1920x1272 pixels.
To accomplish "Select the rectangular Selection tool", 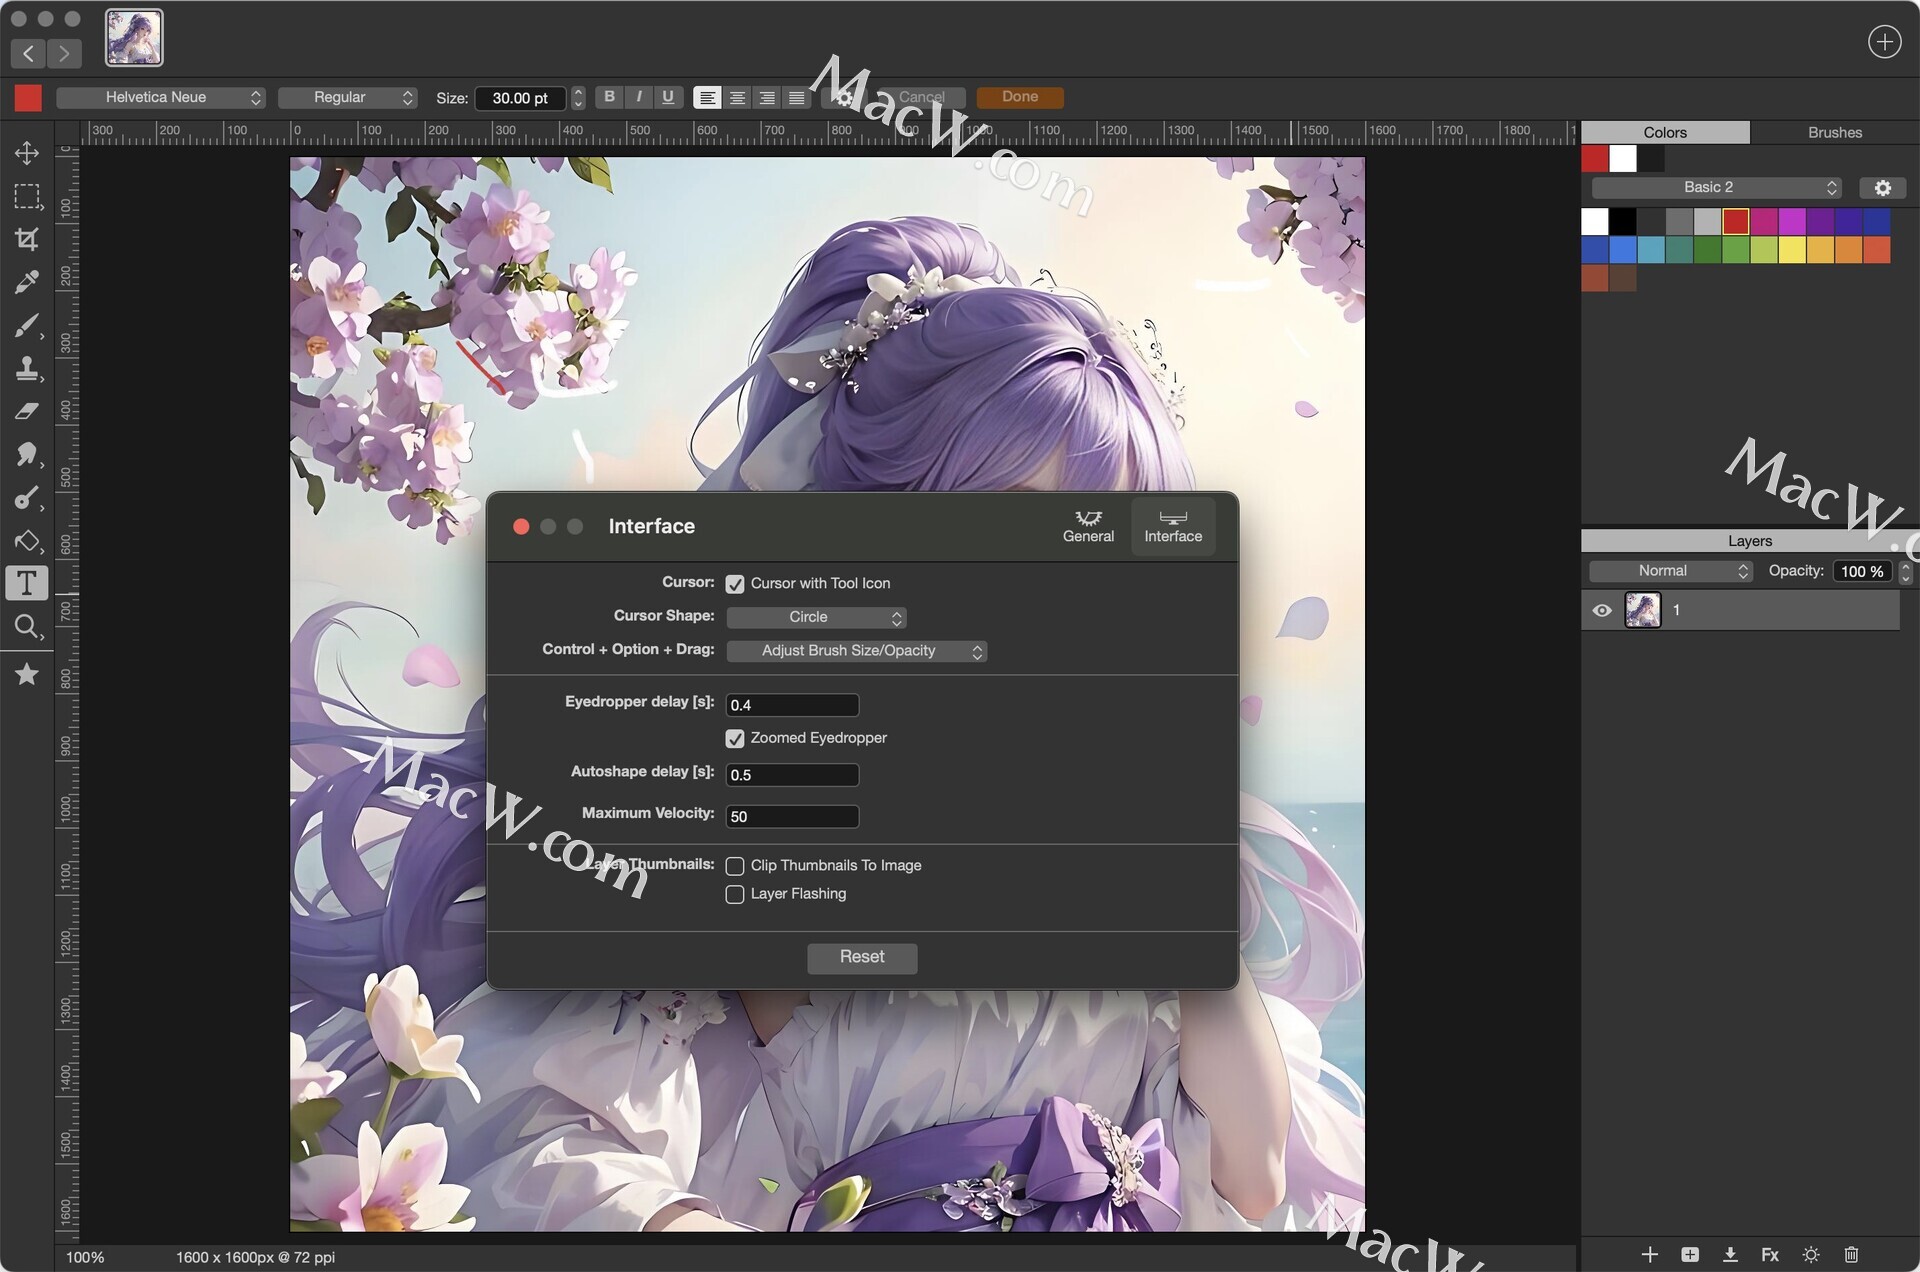I will (x=27, y=196).
